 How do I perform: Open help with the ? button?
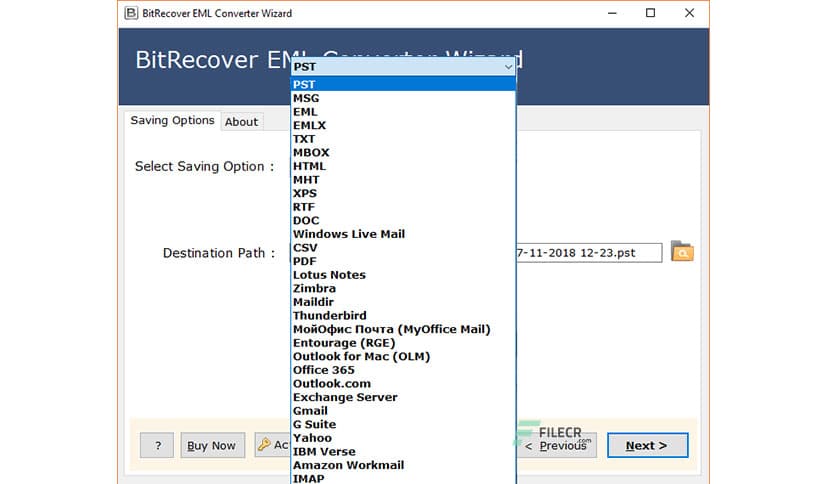click(157, 445)
